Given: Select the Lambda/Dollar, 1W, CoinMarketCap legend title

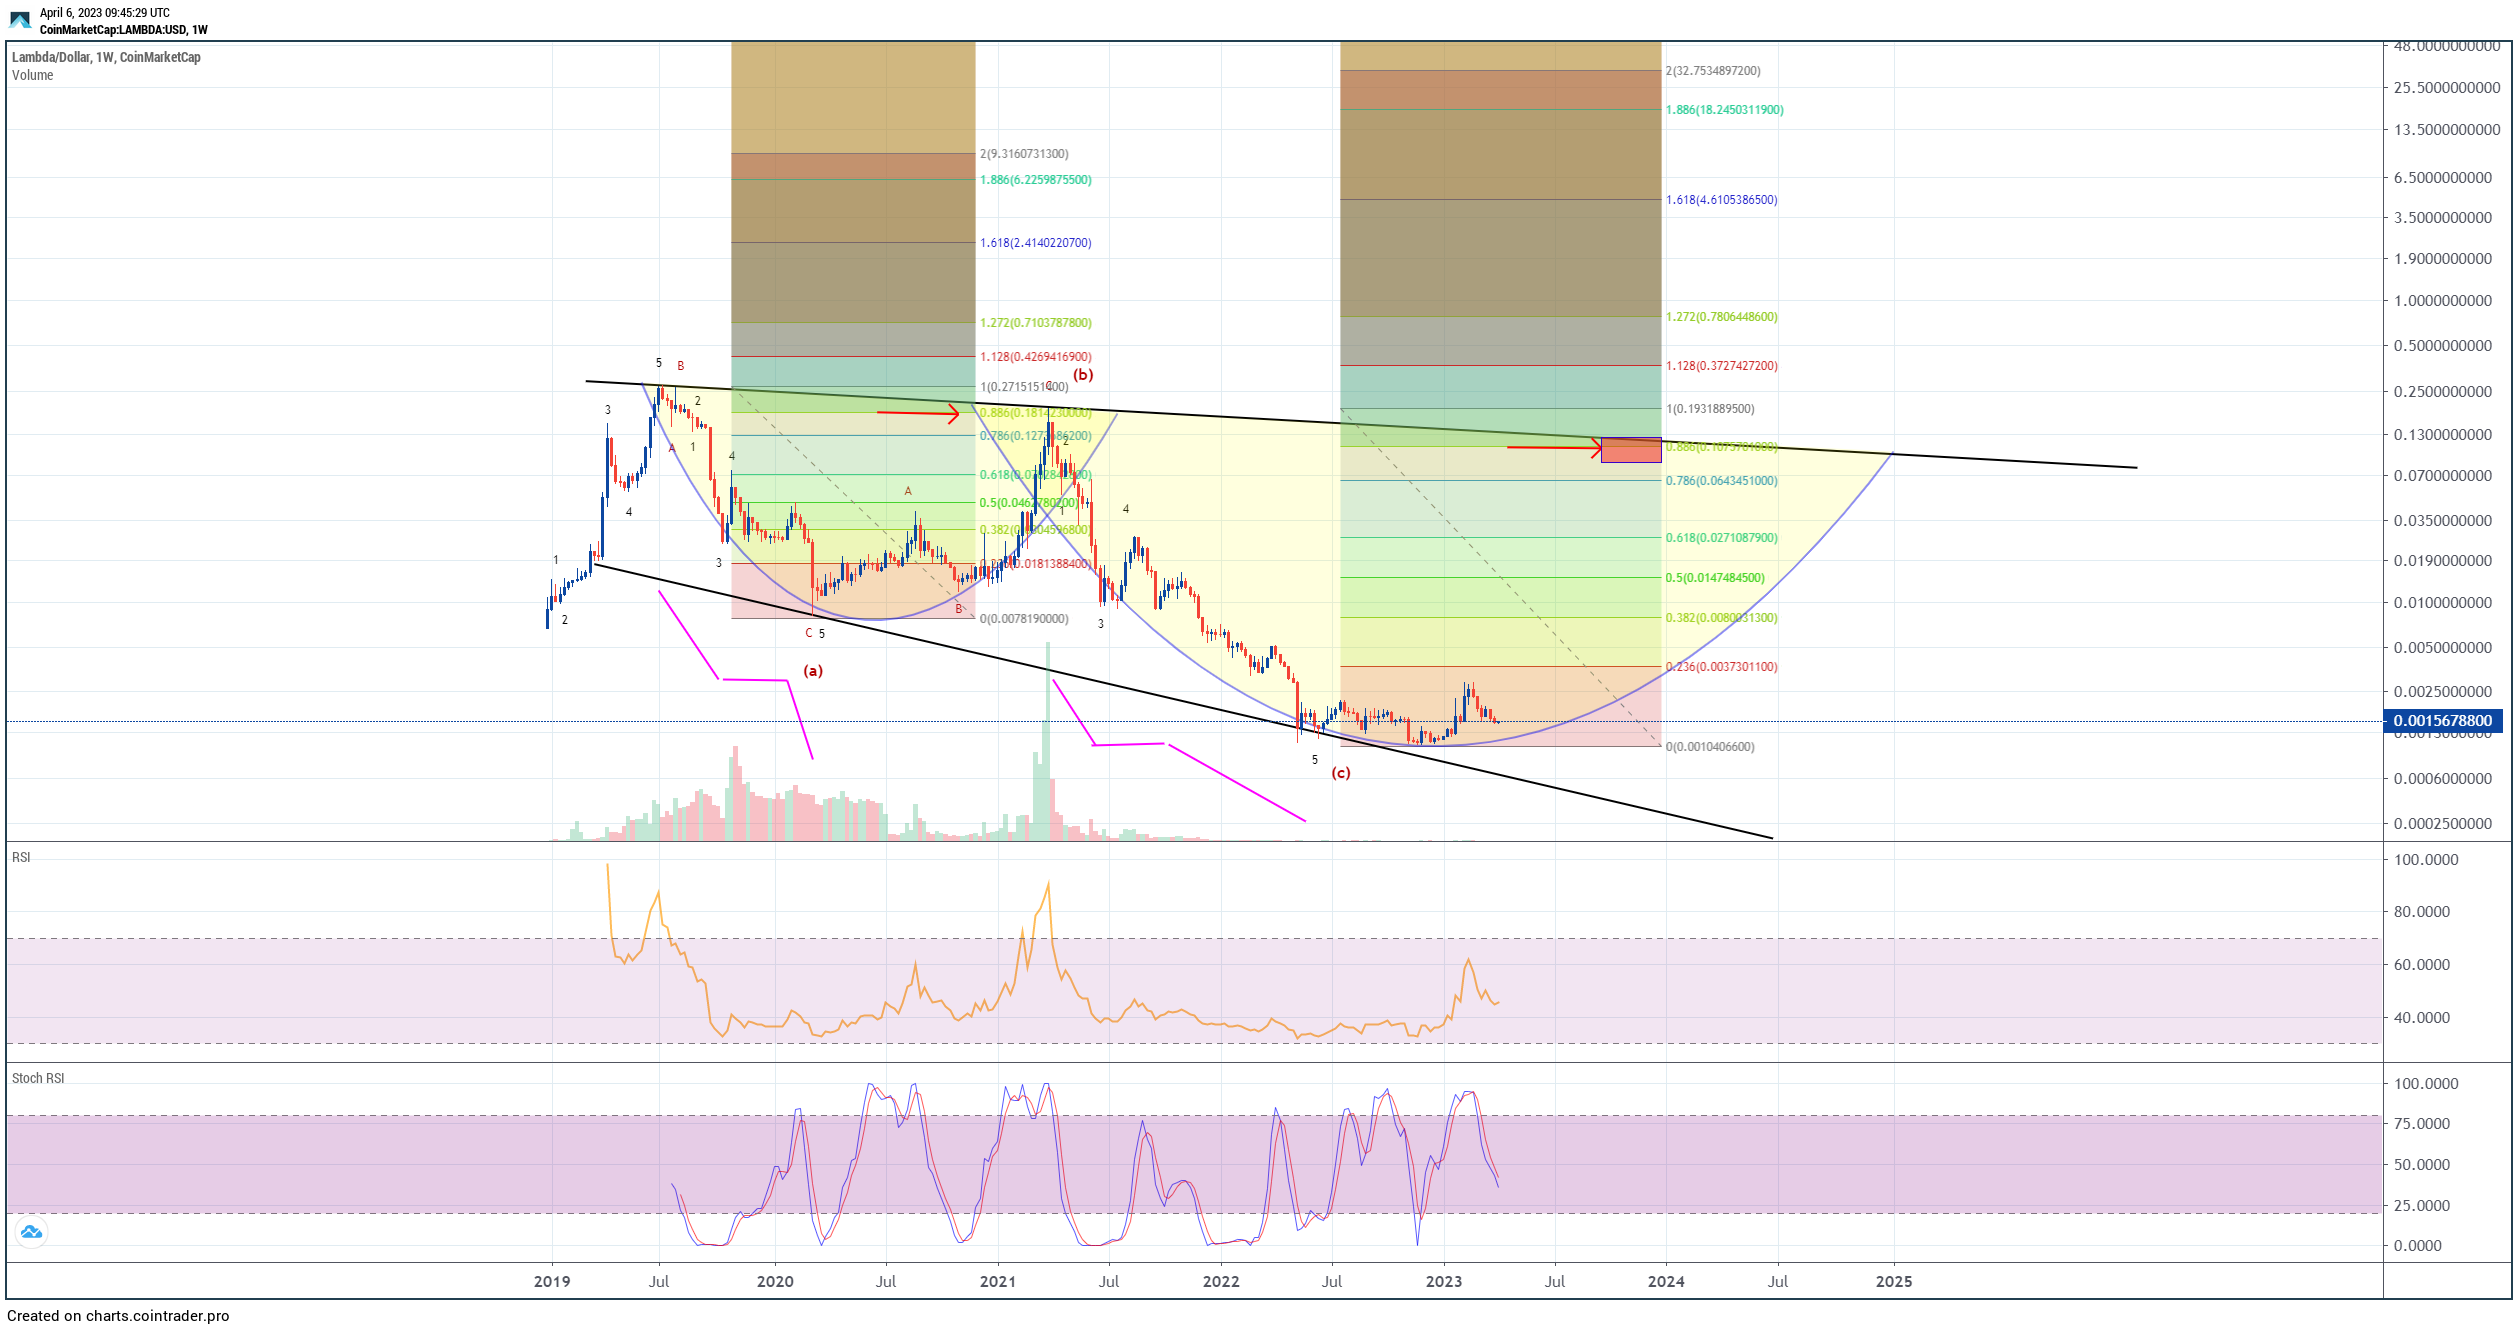Looking at the screenshot, I should point(106,57).
